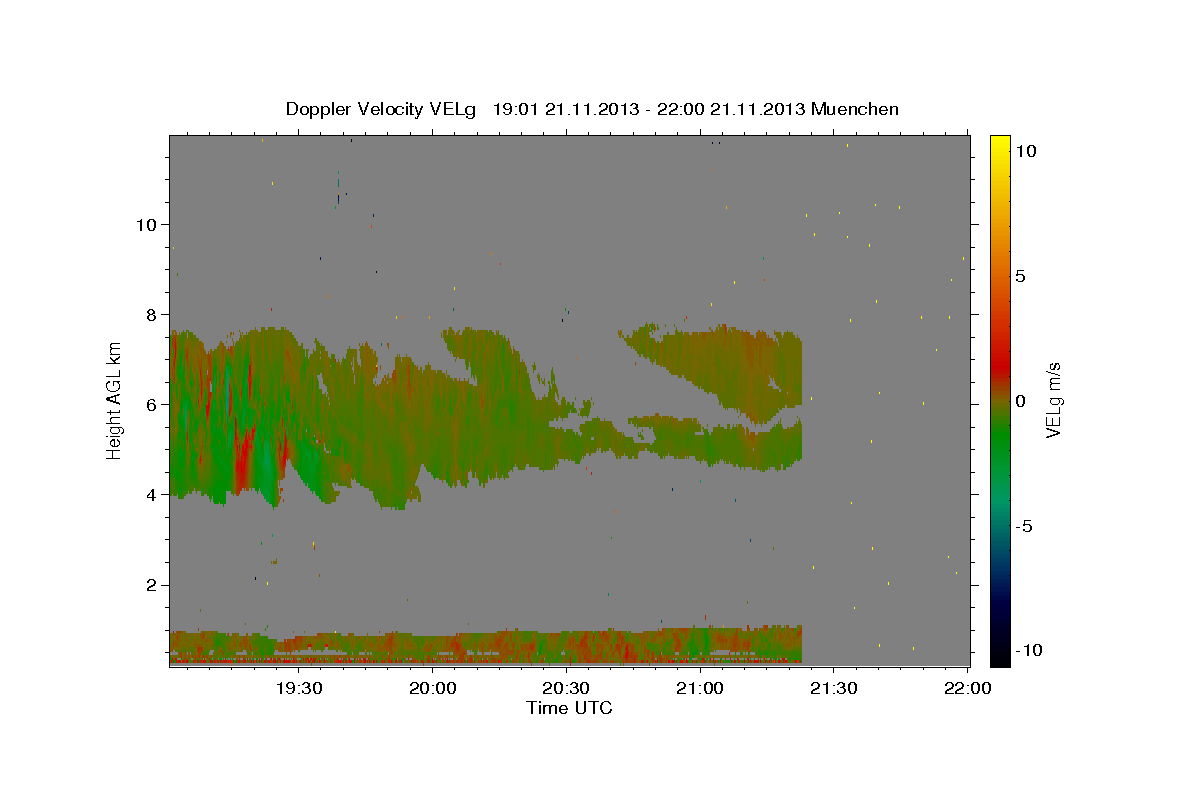
Task: Click the colorbar tick label -5
Action: 1024,526
